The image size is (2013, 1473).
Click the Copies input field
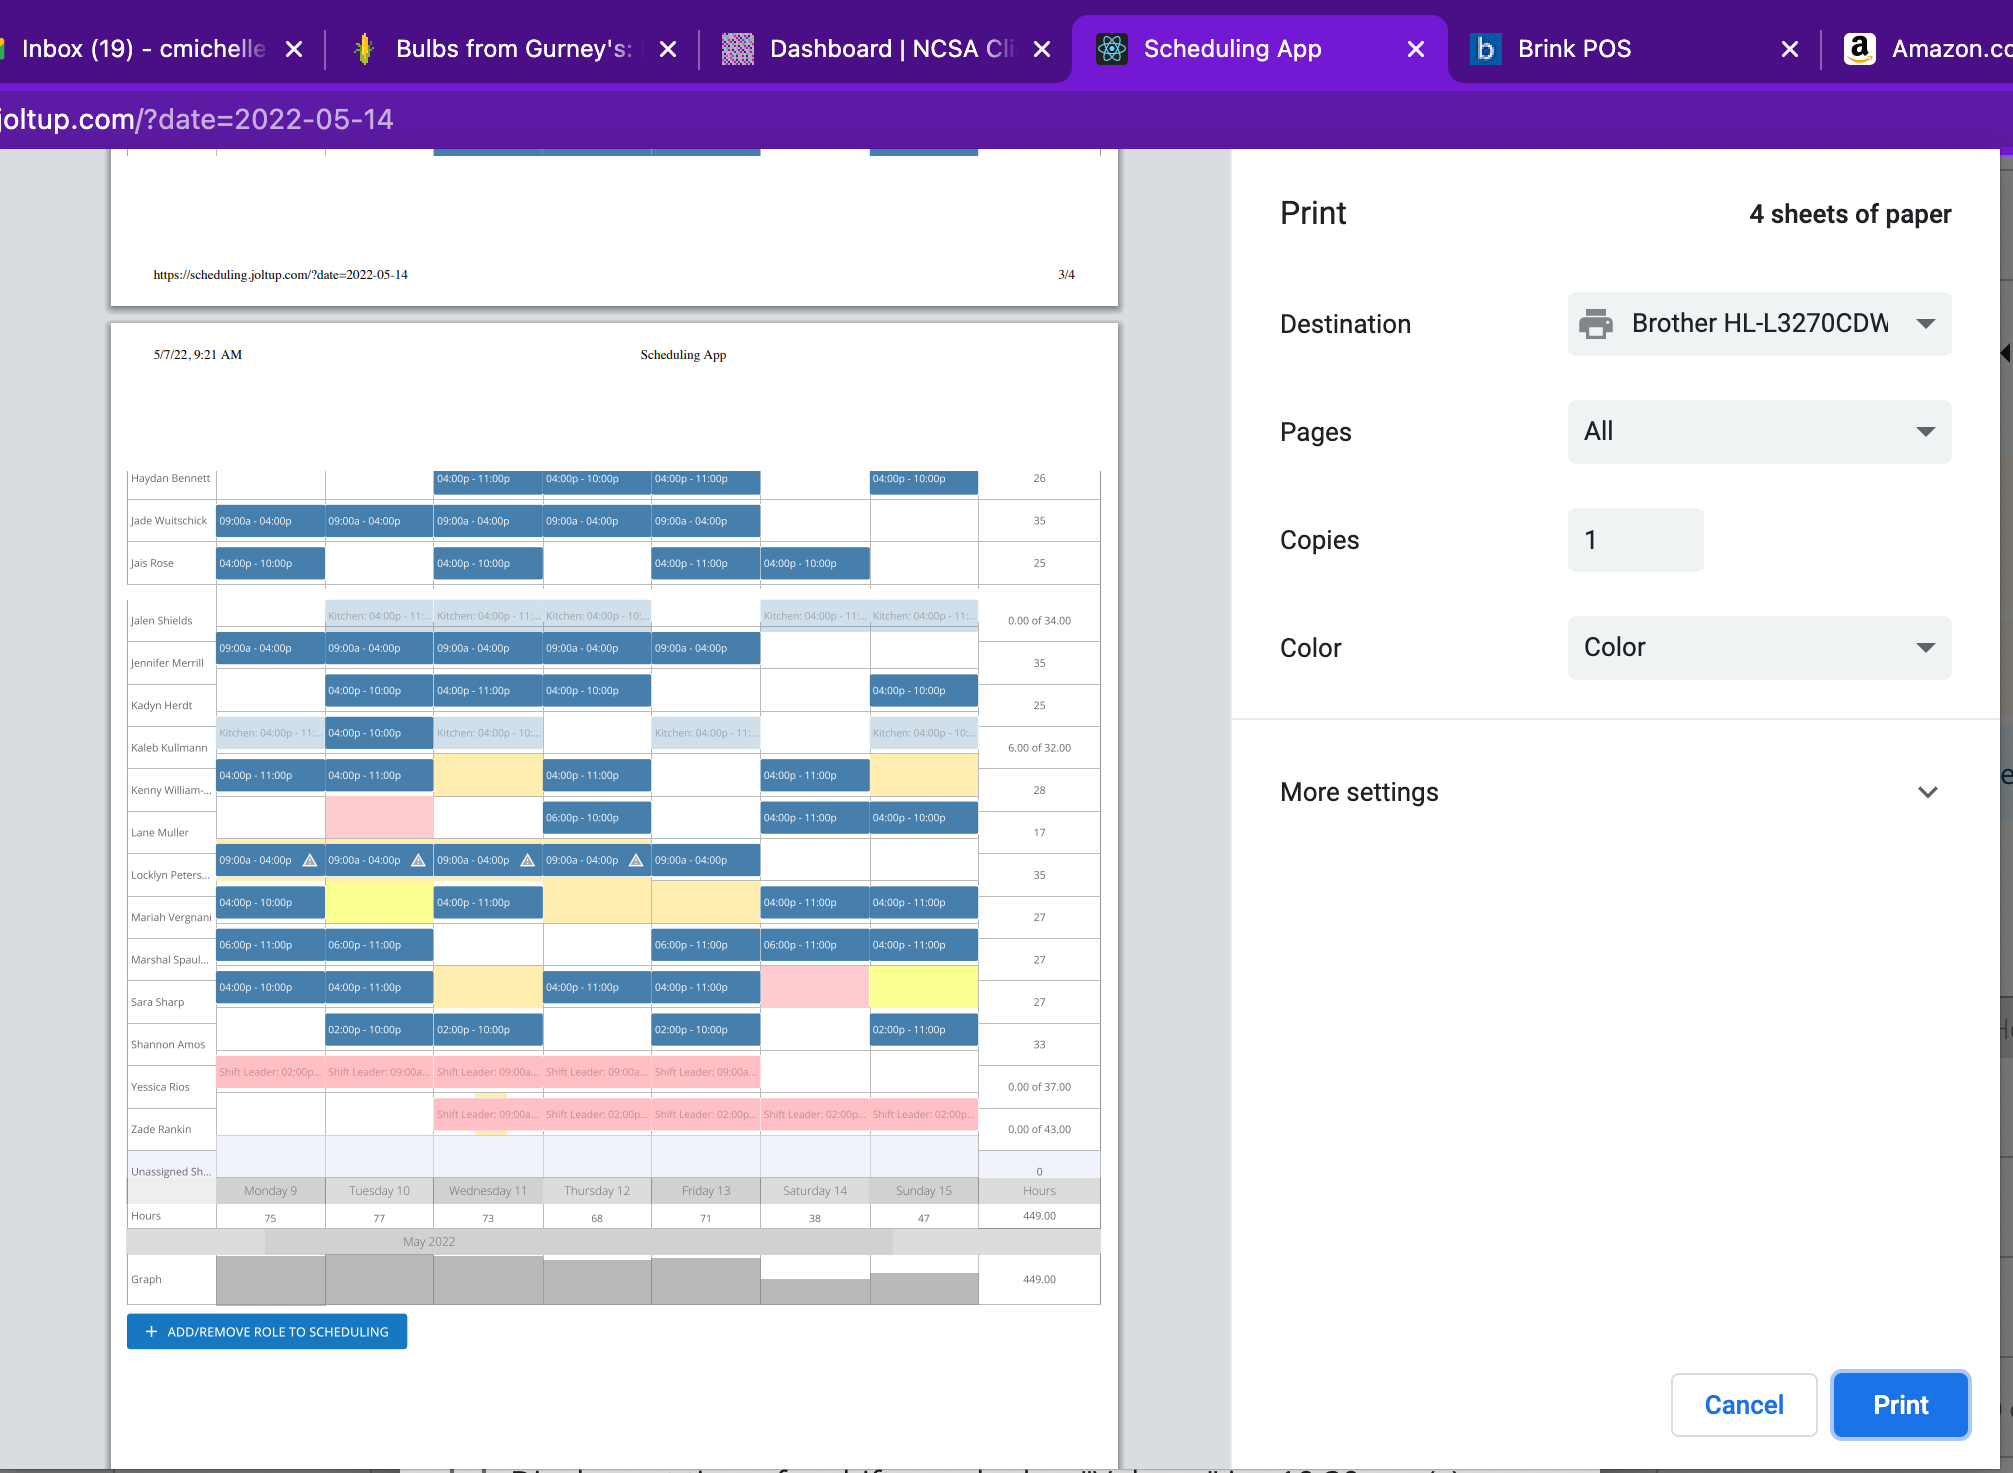pos(1634,540)
